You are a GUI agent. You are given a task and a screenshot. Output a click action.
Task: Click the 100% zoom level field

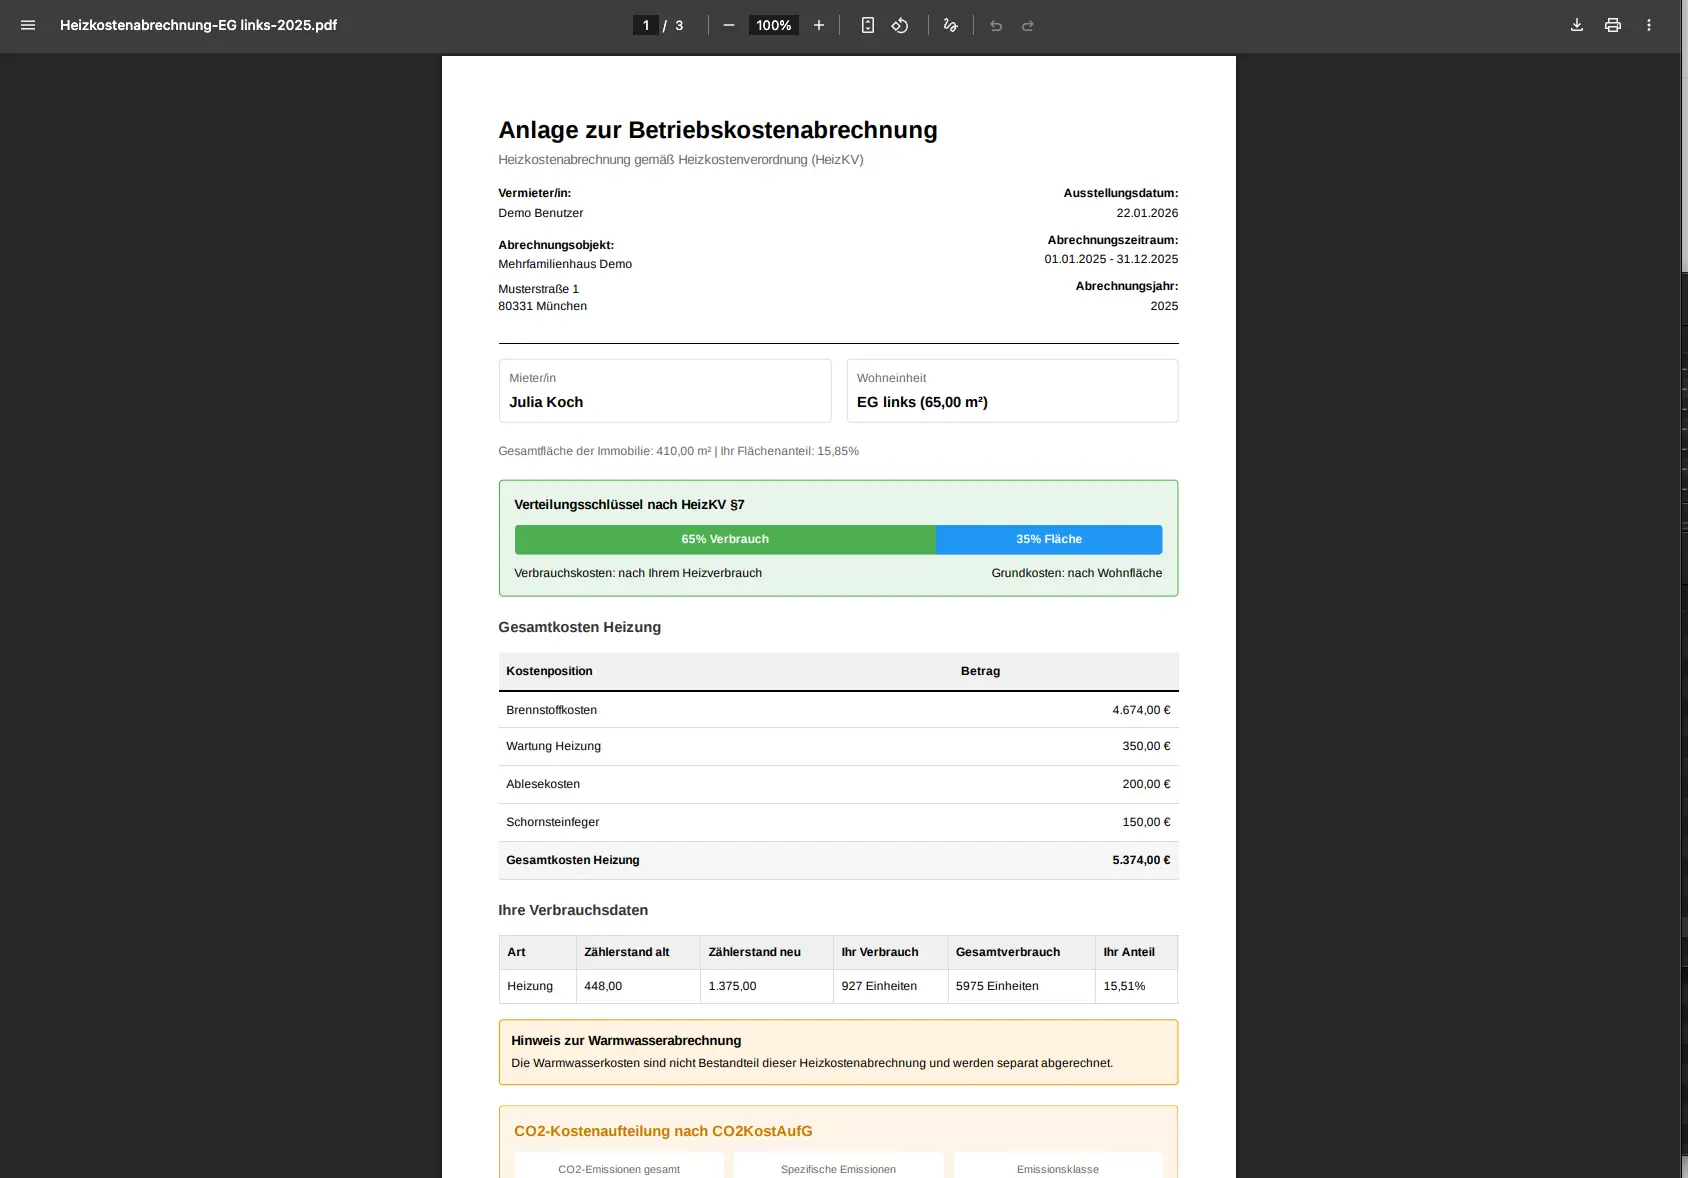(x=774, y=25)
